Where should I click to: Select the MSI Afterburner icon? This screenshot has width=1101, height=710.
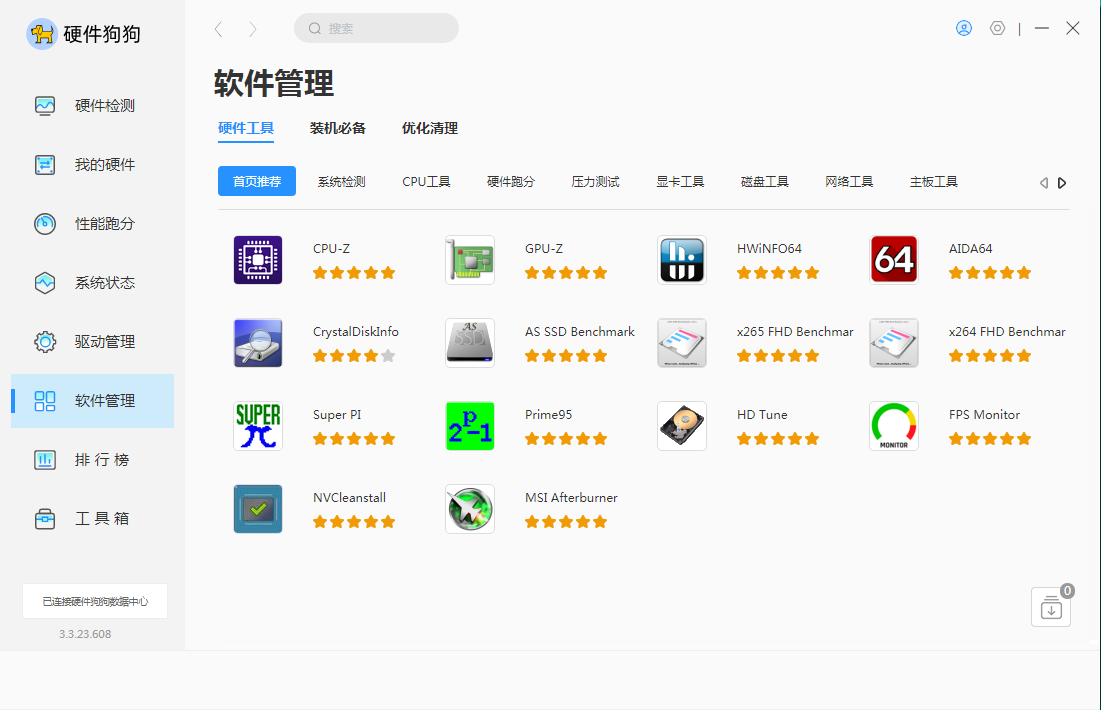pos(470,509)
